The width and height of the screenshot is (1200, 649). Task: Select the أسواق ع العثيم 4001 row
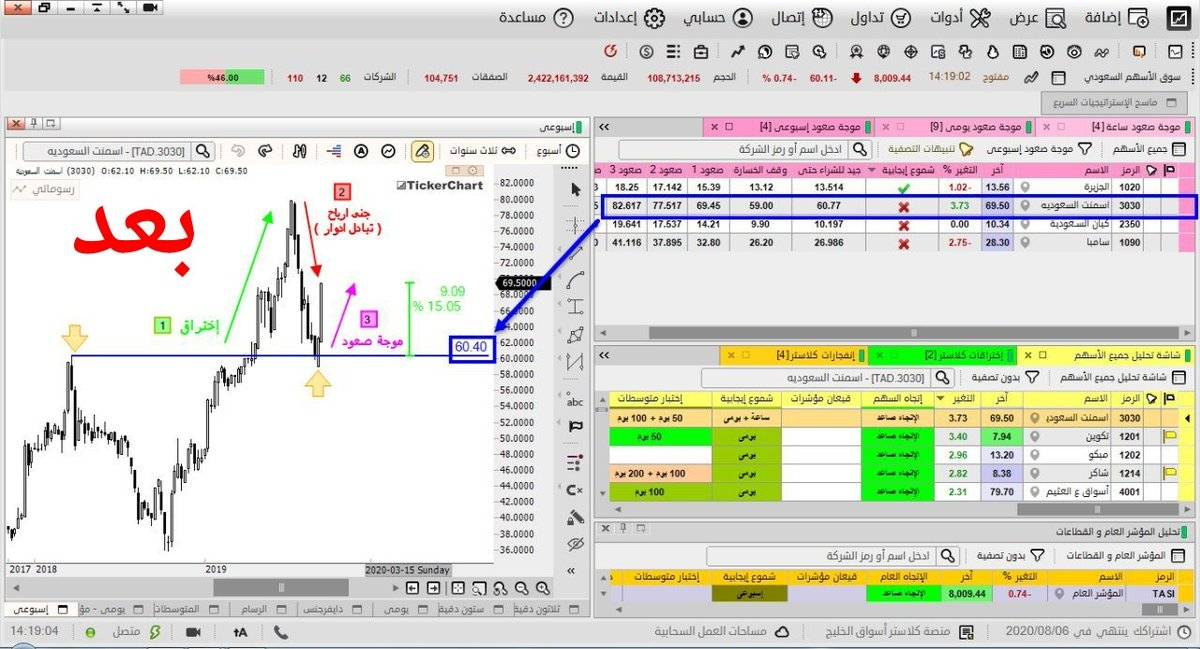coord(895,491)
